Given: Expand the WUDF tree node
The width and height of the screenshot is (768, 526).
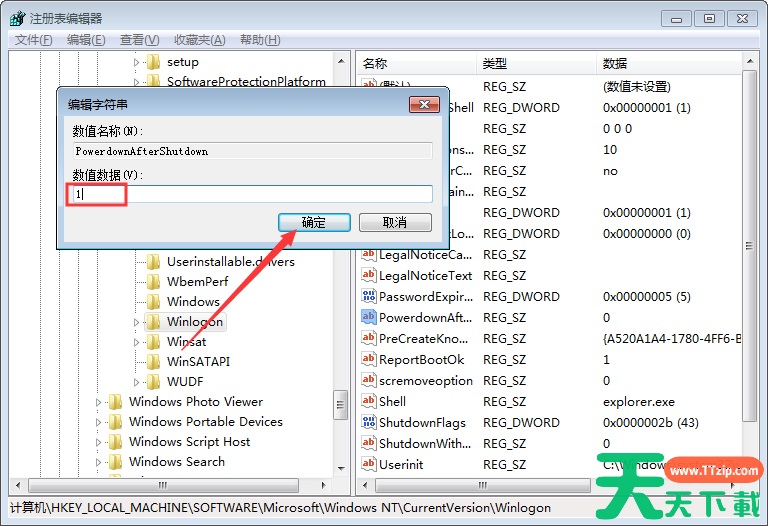Looking at the screenshot, I should coord(137,382).
